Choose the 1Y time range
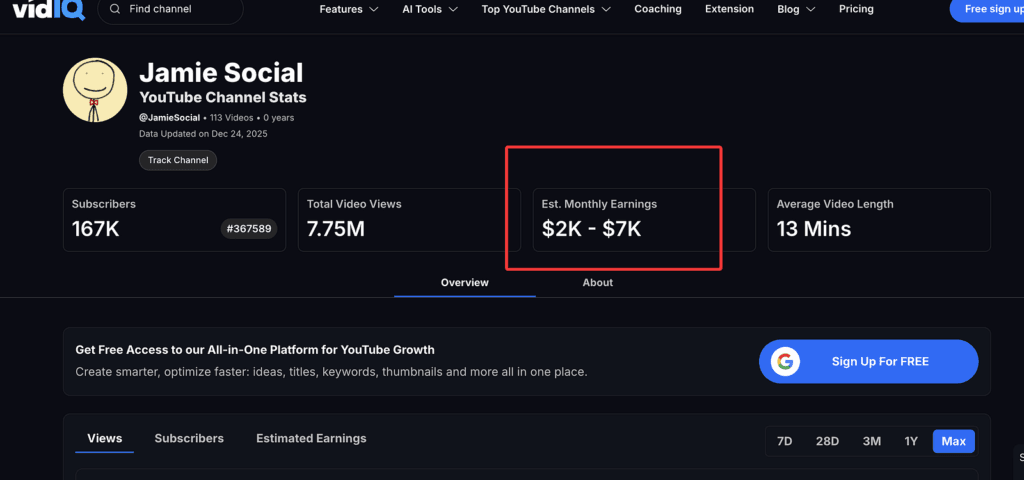This screenshot has width=1024, height=480. [x=911, y=441]
